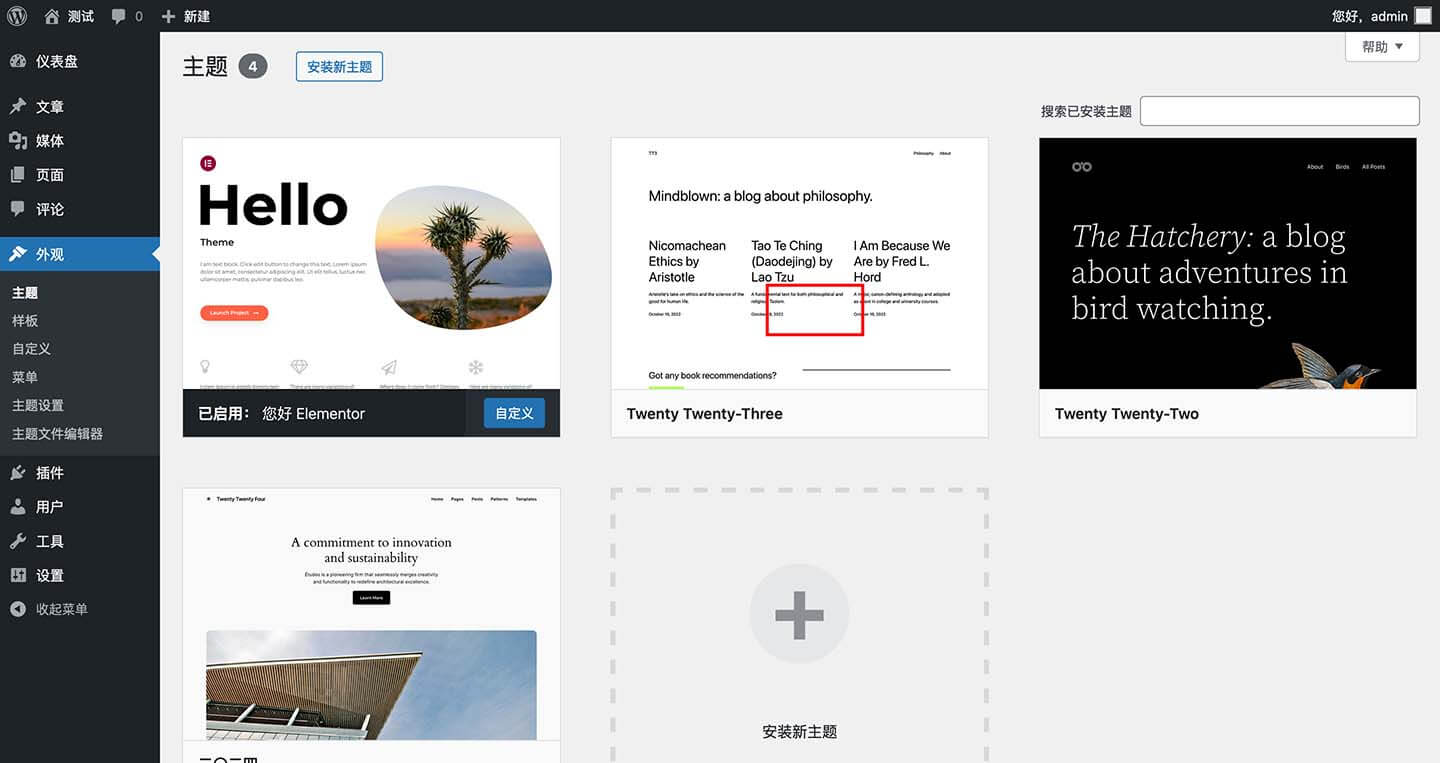
Task: Click the admin avatar image
Action: (1423, 16)
